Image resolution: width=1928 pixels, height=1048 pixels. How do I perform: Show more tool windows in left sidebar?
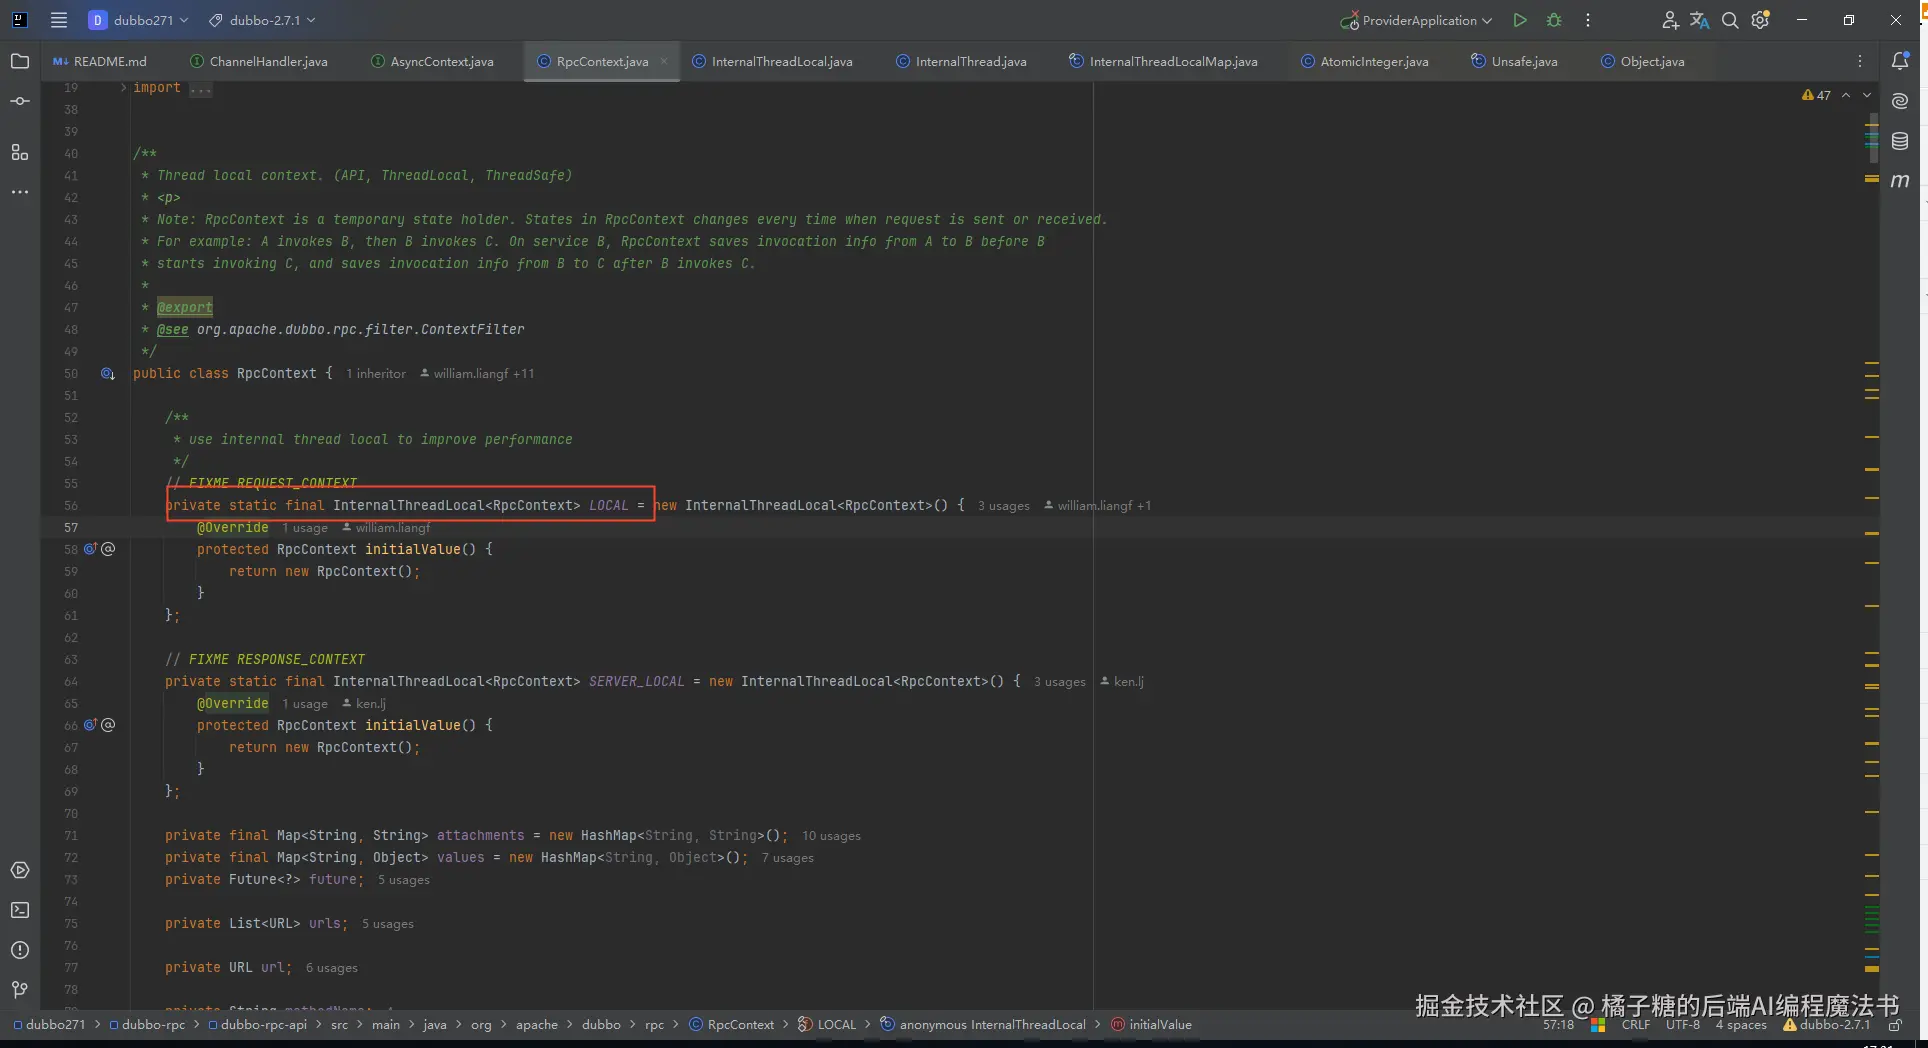(x=20, y=191)
